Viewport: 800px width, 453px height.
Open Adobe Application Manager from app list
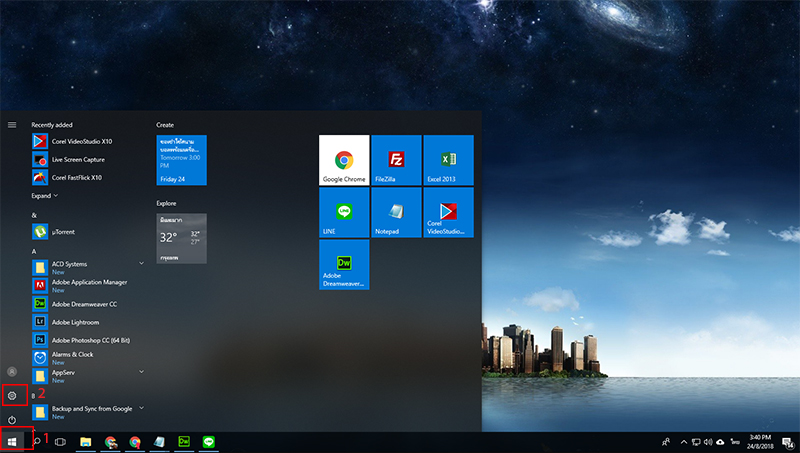click(x=88, y=286)
